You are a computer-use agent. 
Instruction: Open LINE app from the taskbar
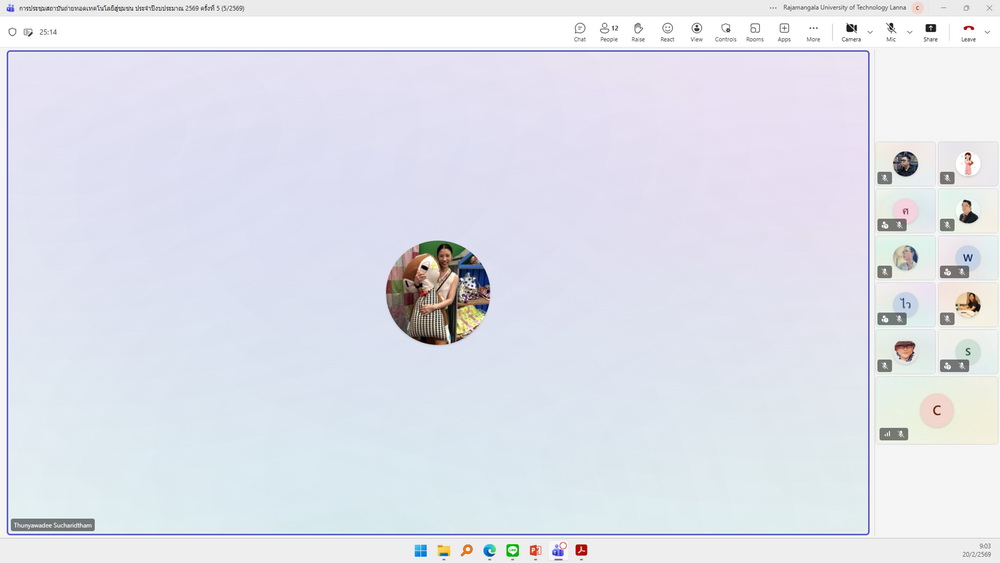click(x=513, y=551)
